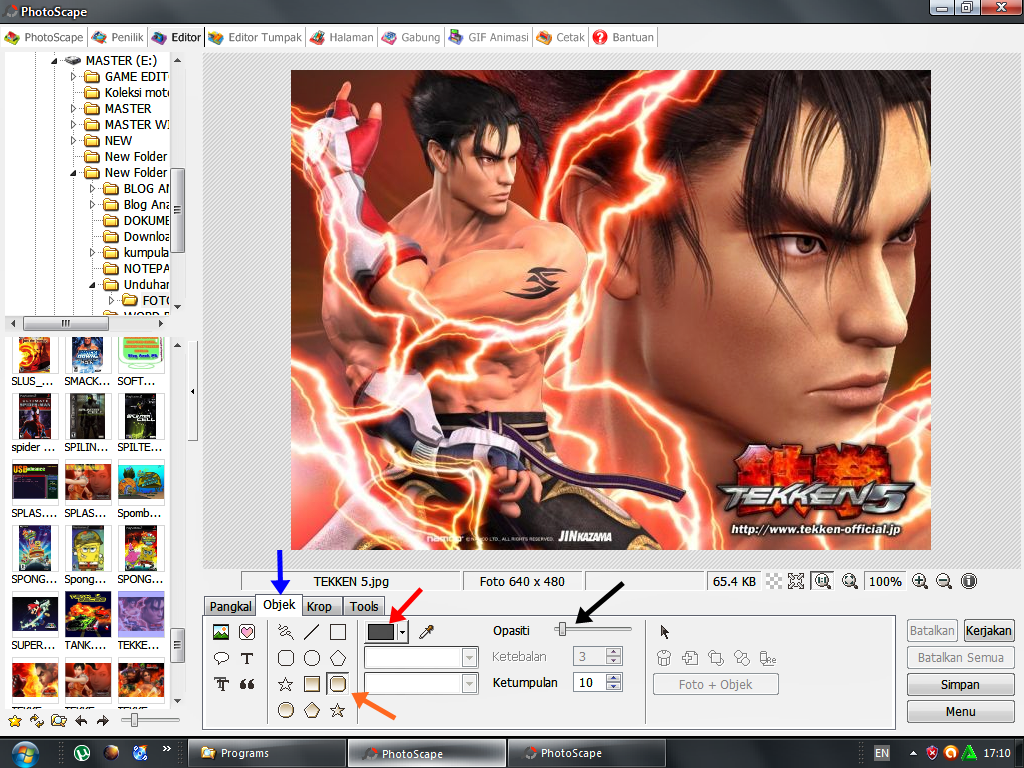
Task: Select the outlined rounded rectangle tool
Action: (285, 658)
